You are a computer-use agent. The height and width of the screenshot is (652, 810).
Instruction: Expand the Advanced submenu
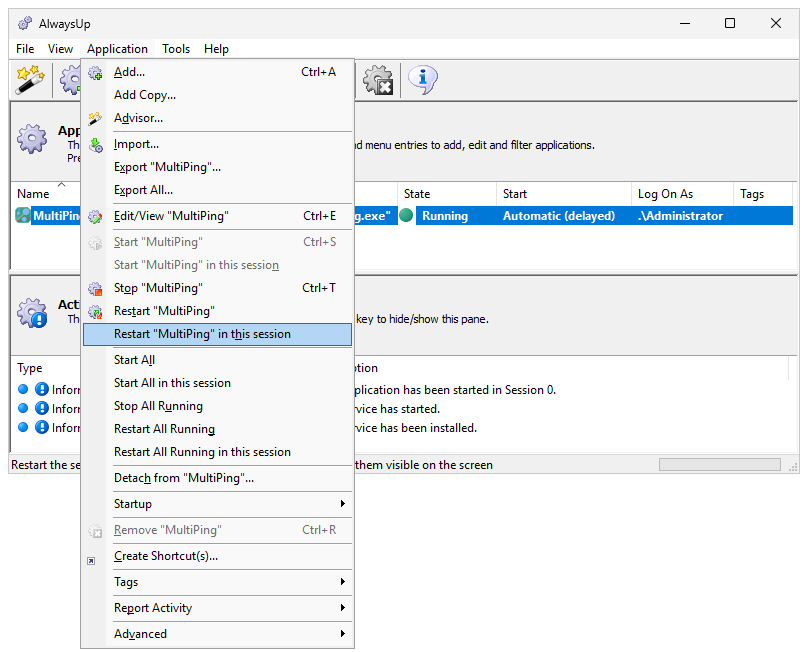click(217, 634)
